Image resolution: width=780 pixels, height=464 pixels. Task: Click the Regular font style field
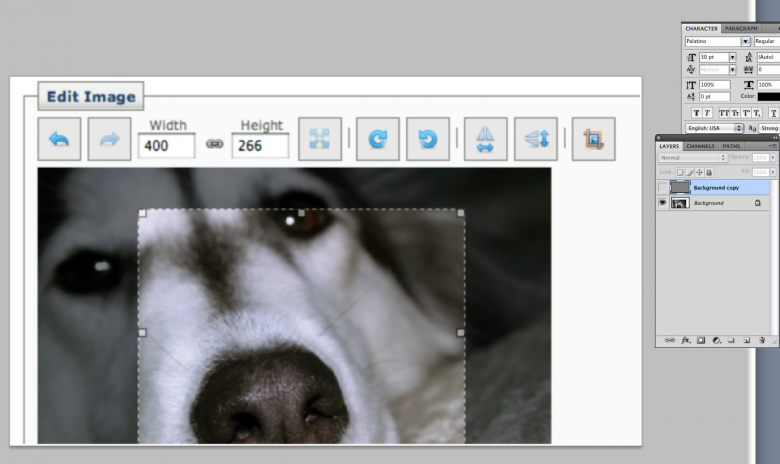point(767,41)
